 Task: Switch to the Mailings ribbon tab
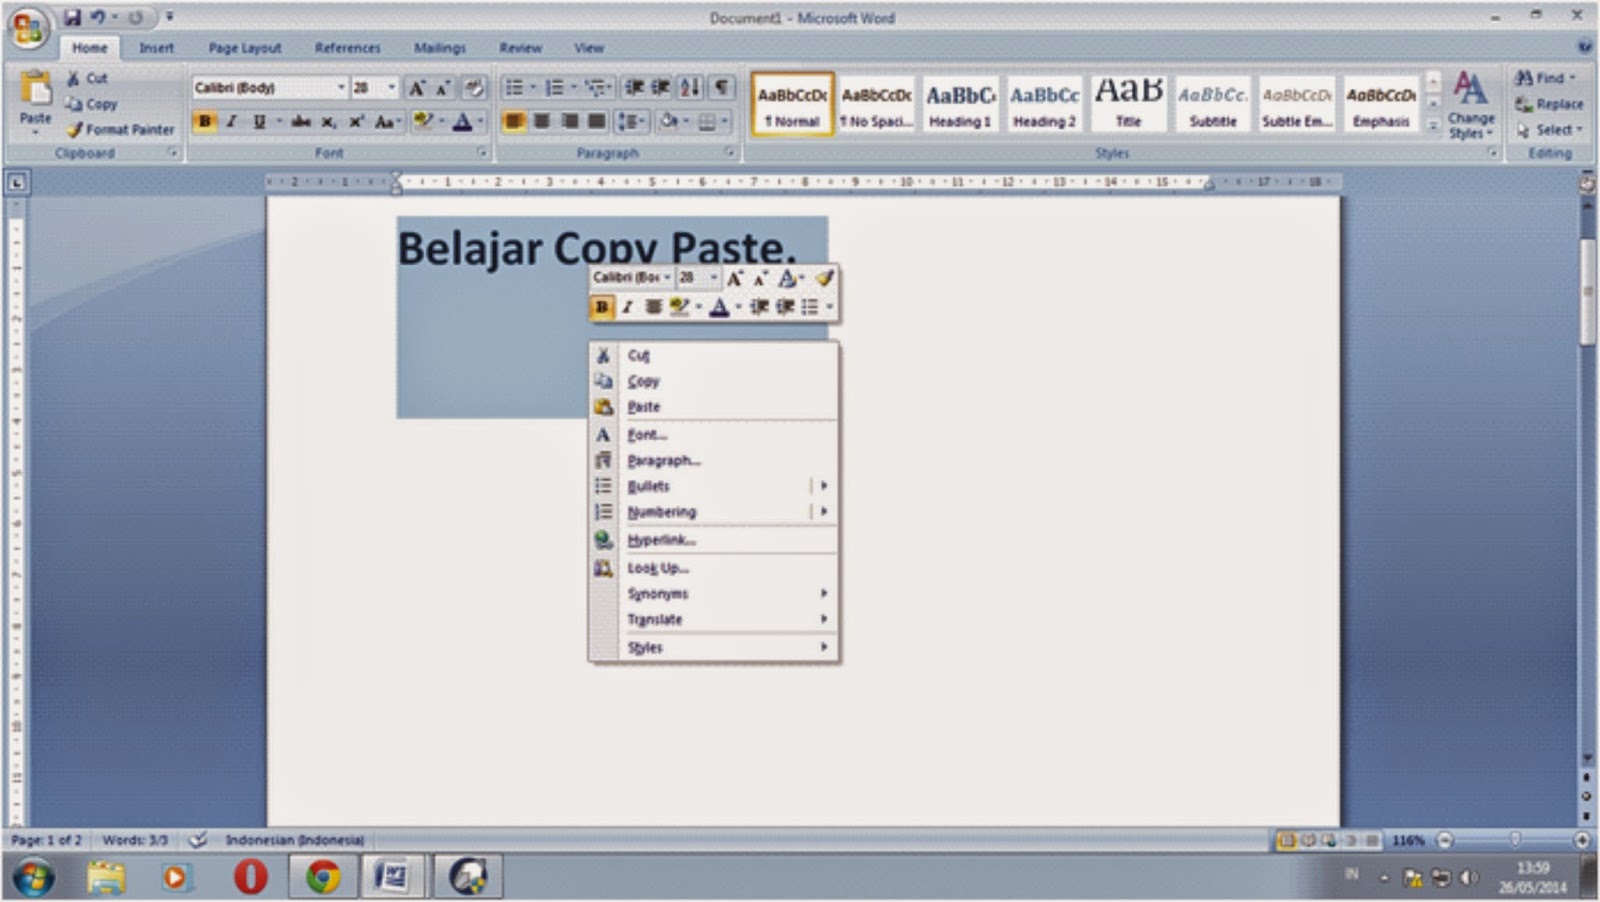[x=438, y=47]
